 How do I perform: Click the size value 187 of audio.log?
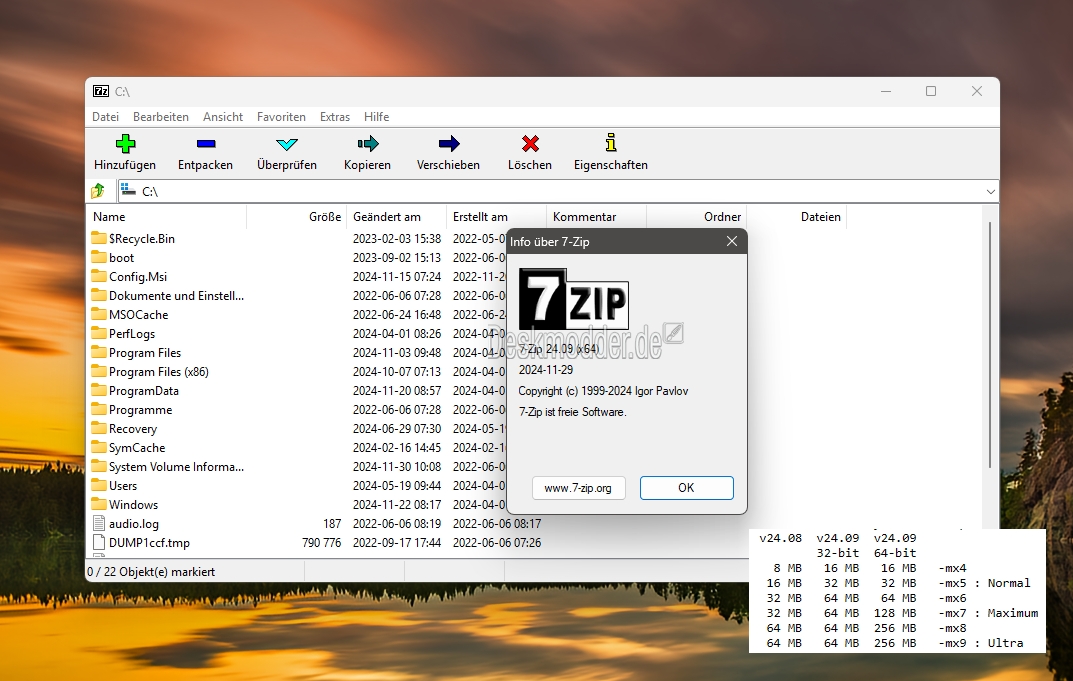332,524
